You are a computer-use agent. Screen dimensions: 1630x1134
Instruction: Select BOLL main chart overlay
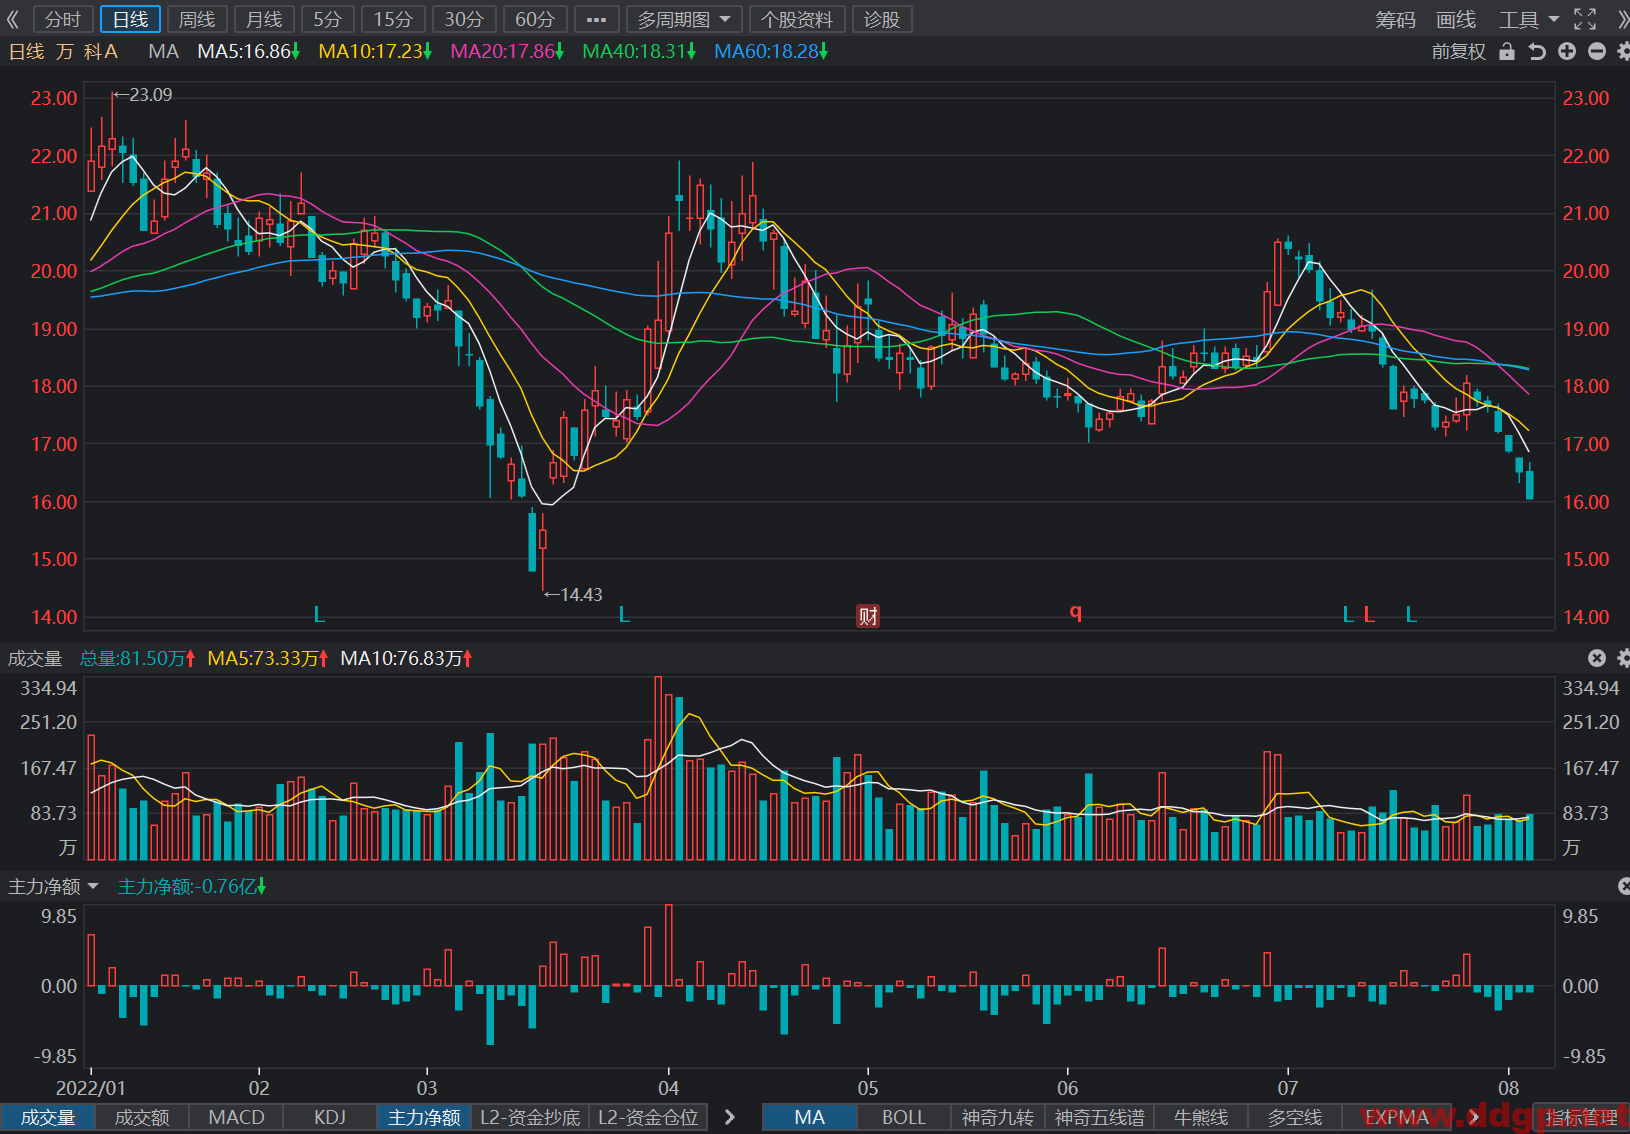(x=904, y=1117)
